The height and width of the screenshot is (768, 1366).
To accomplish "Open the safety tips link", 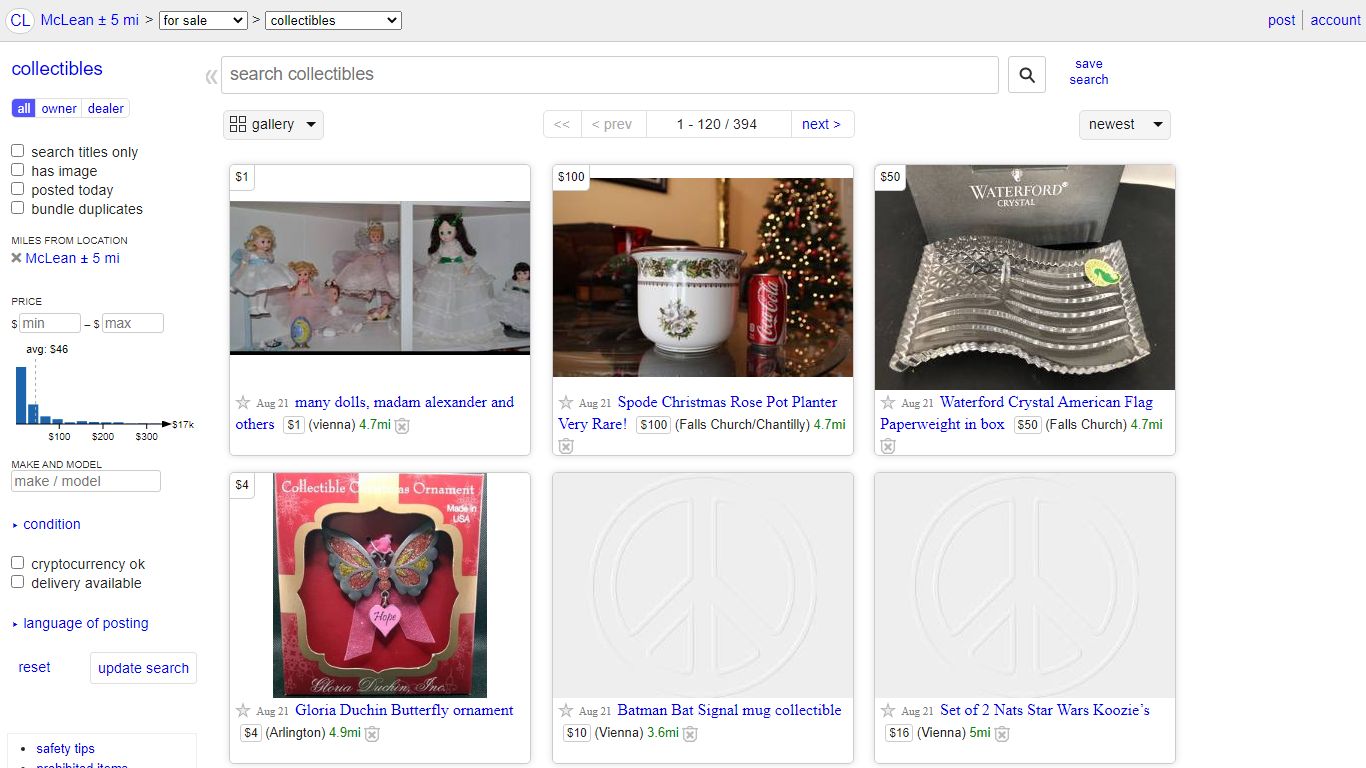I will coord(65,748).
